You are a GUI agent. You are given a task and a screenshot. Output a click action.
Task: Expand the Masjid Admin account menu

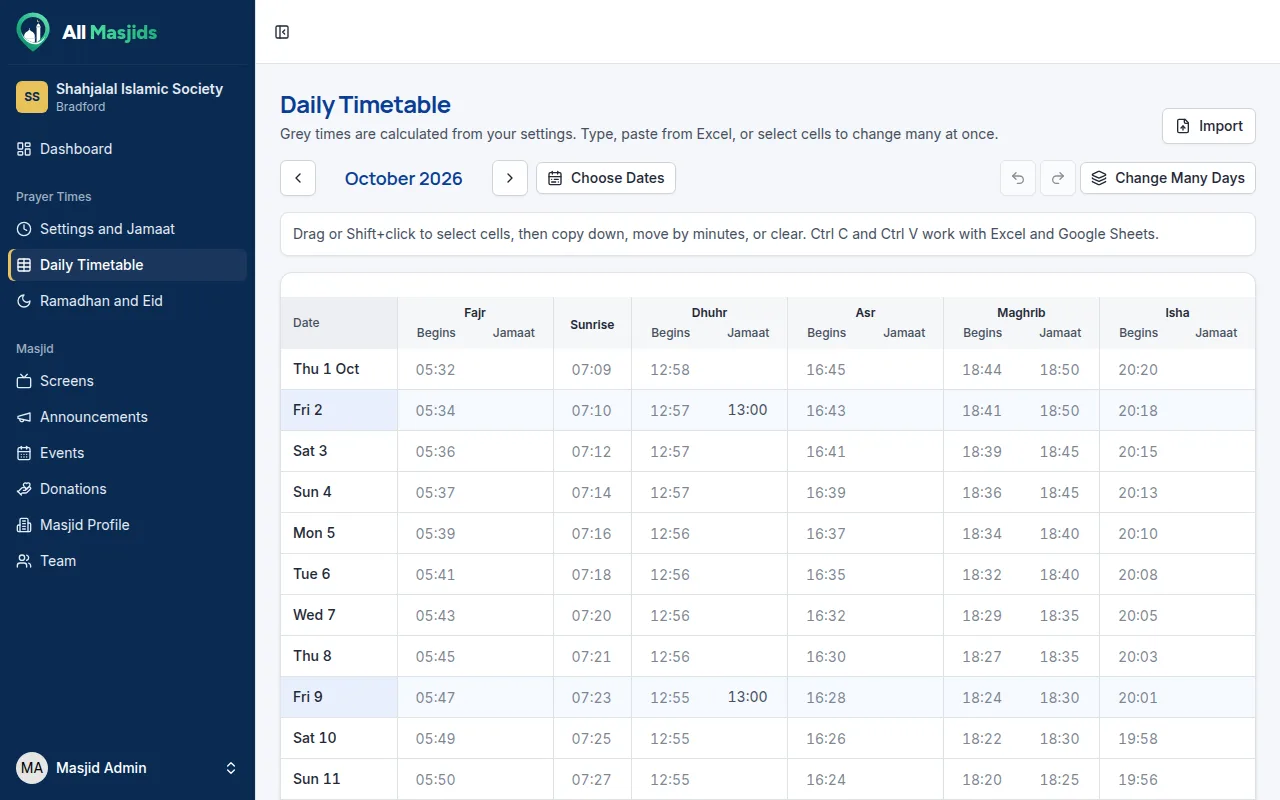click(x=127, y=768)
